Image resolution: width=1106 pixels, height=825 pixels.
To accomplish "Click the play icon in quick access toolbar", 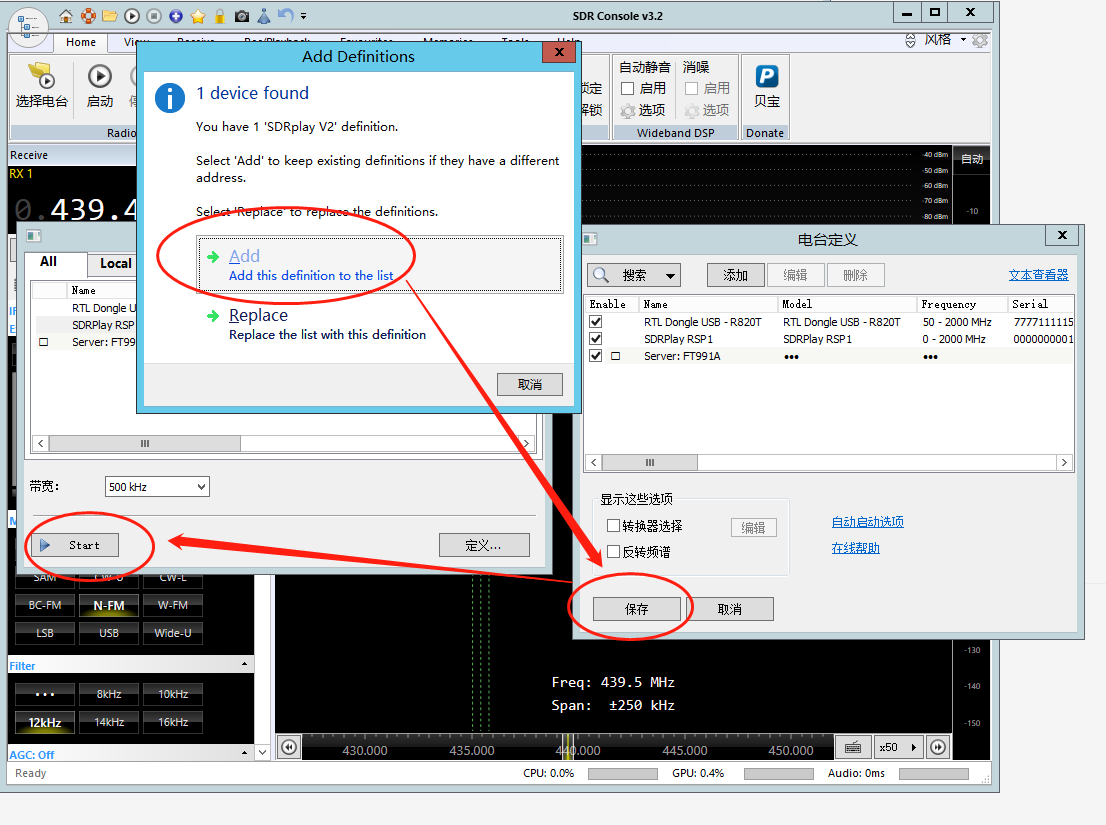I will 132,16.
